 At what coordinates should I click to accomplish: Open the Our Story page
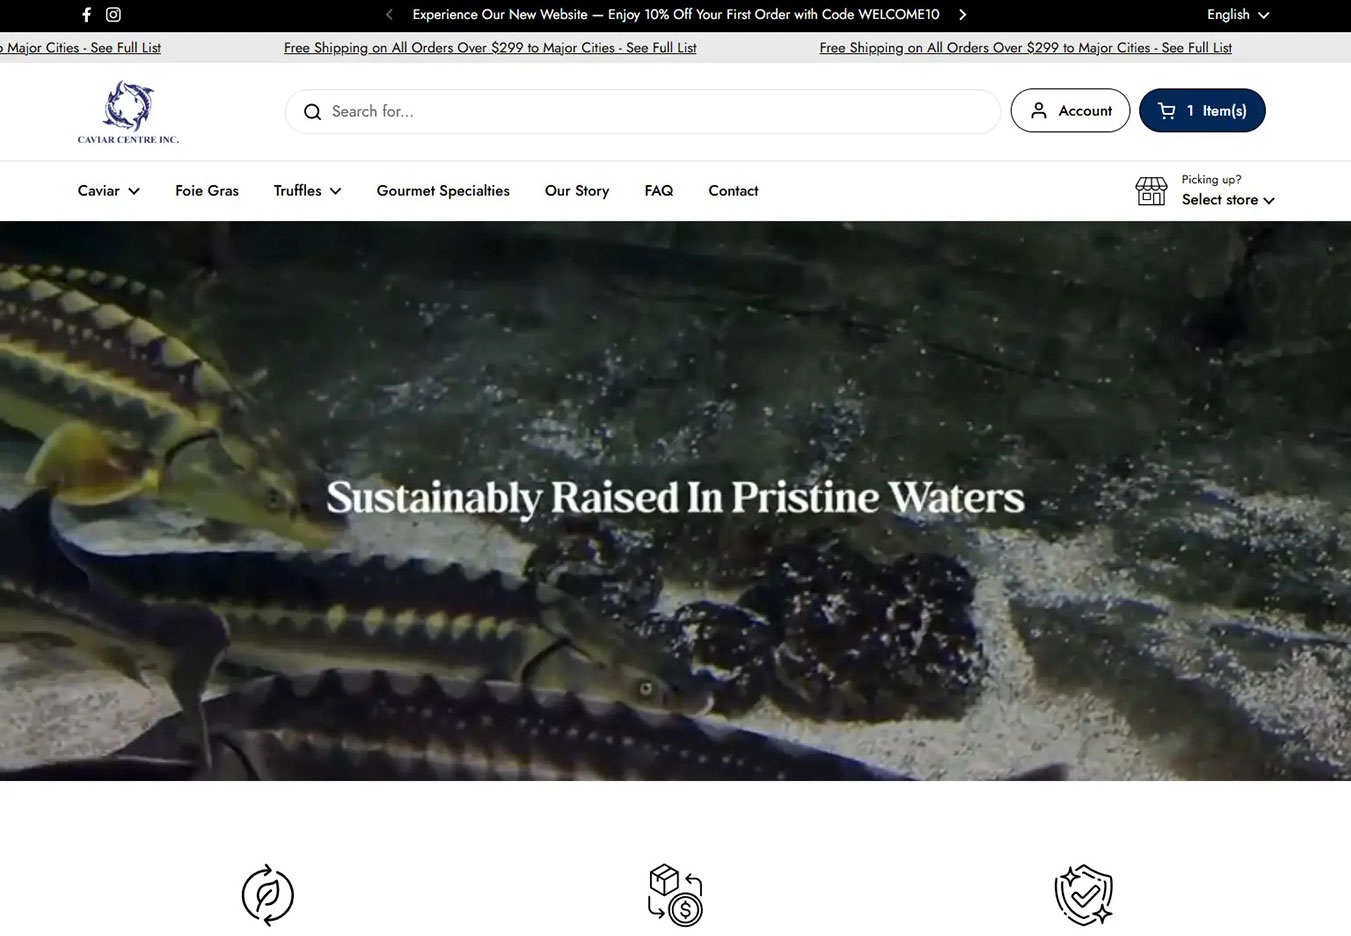(x=577, y=191)
